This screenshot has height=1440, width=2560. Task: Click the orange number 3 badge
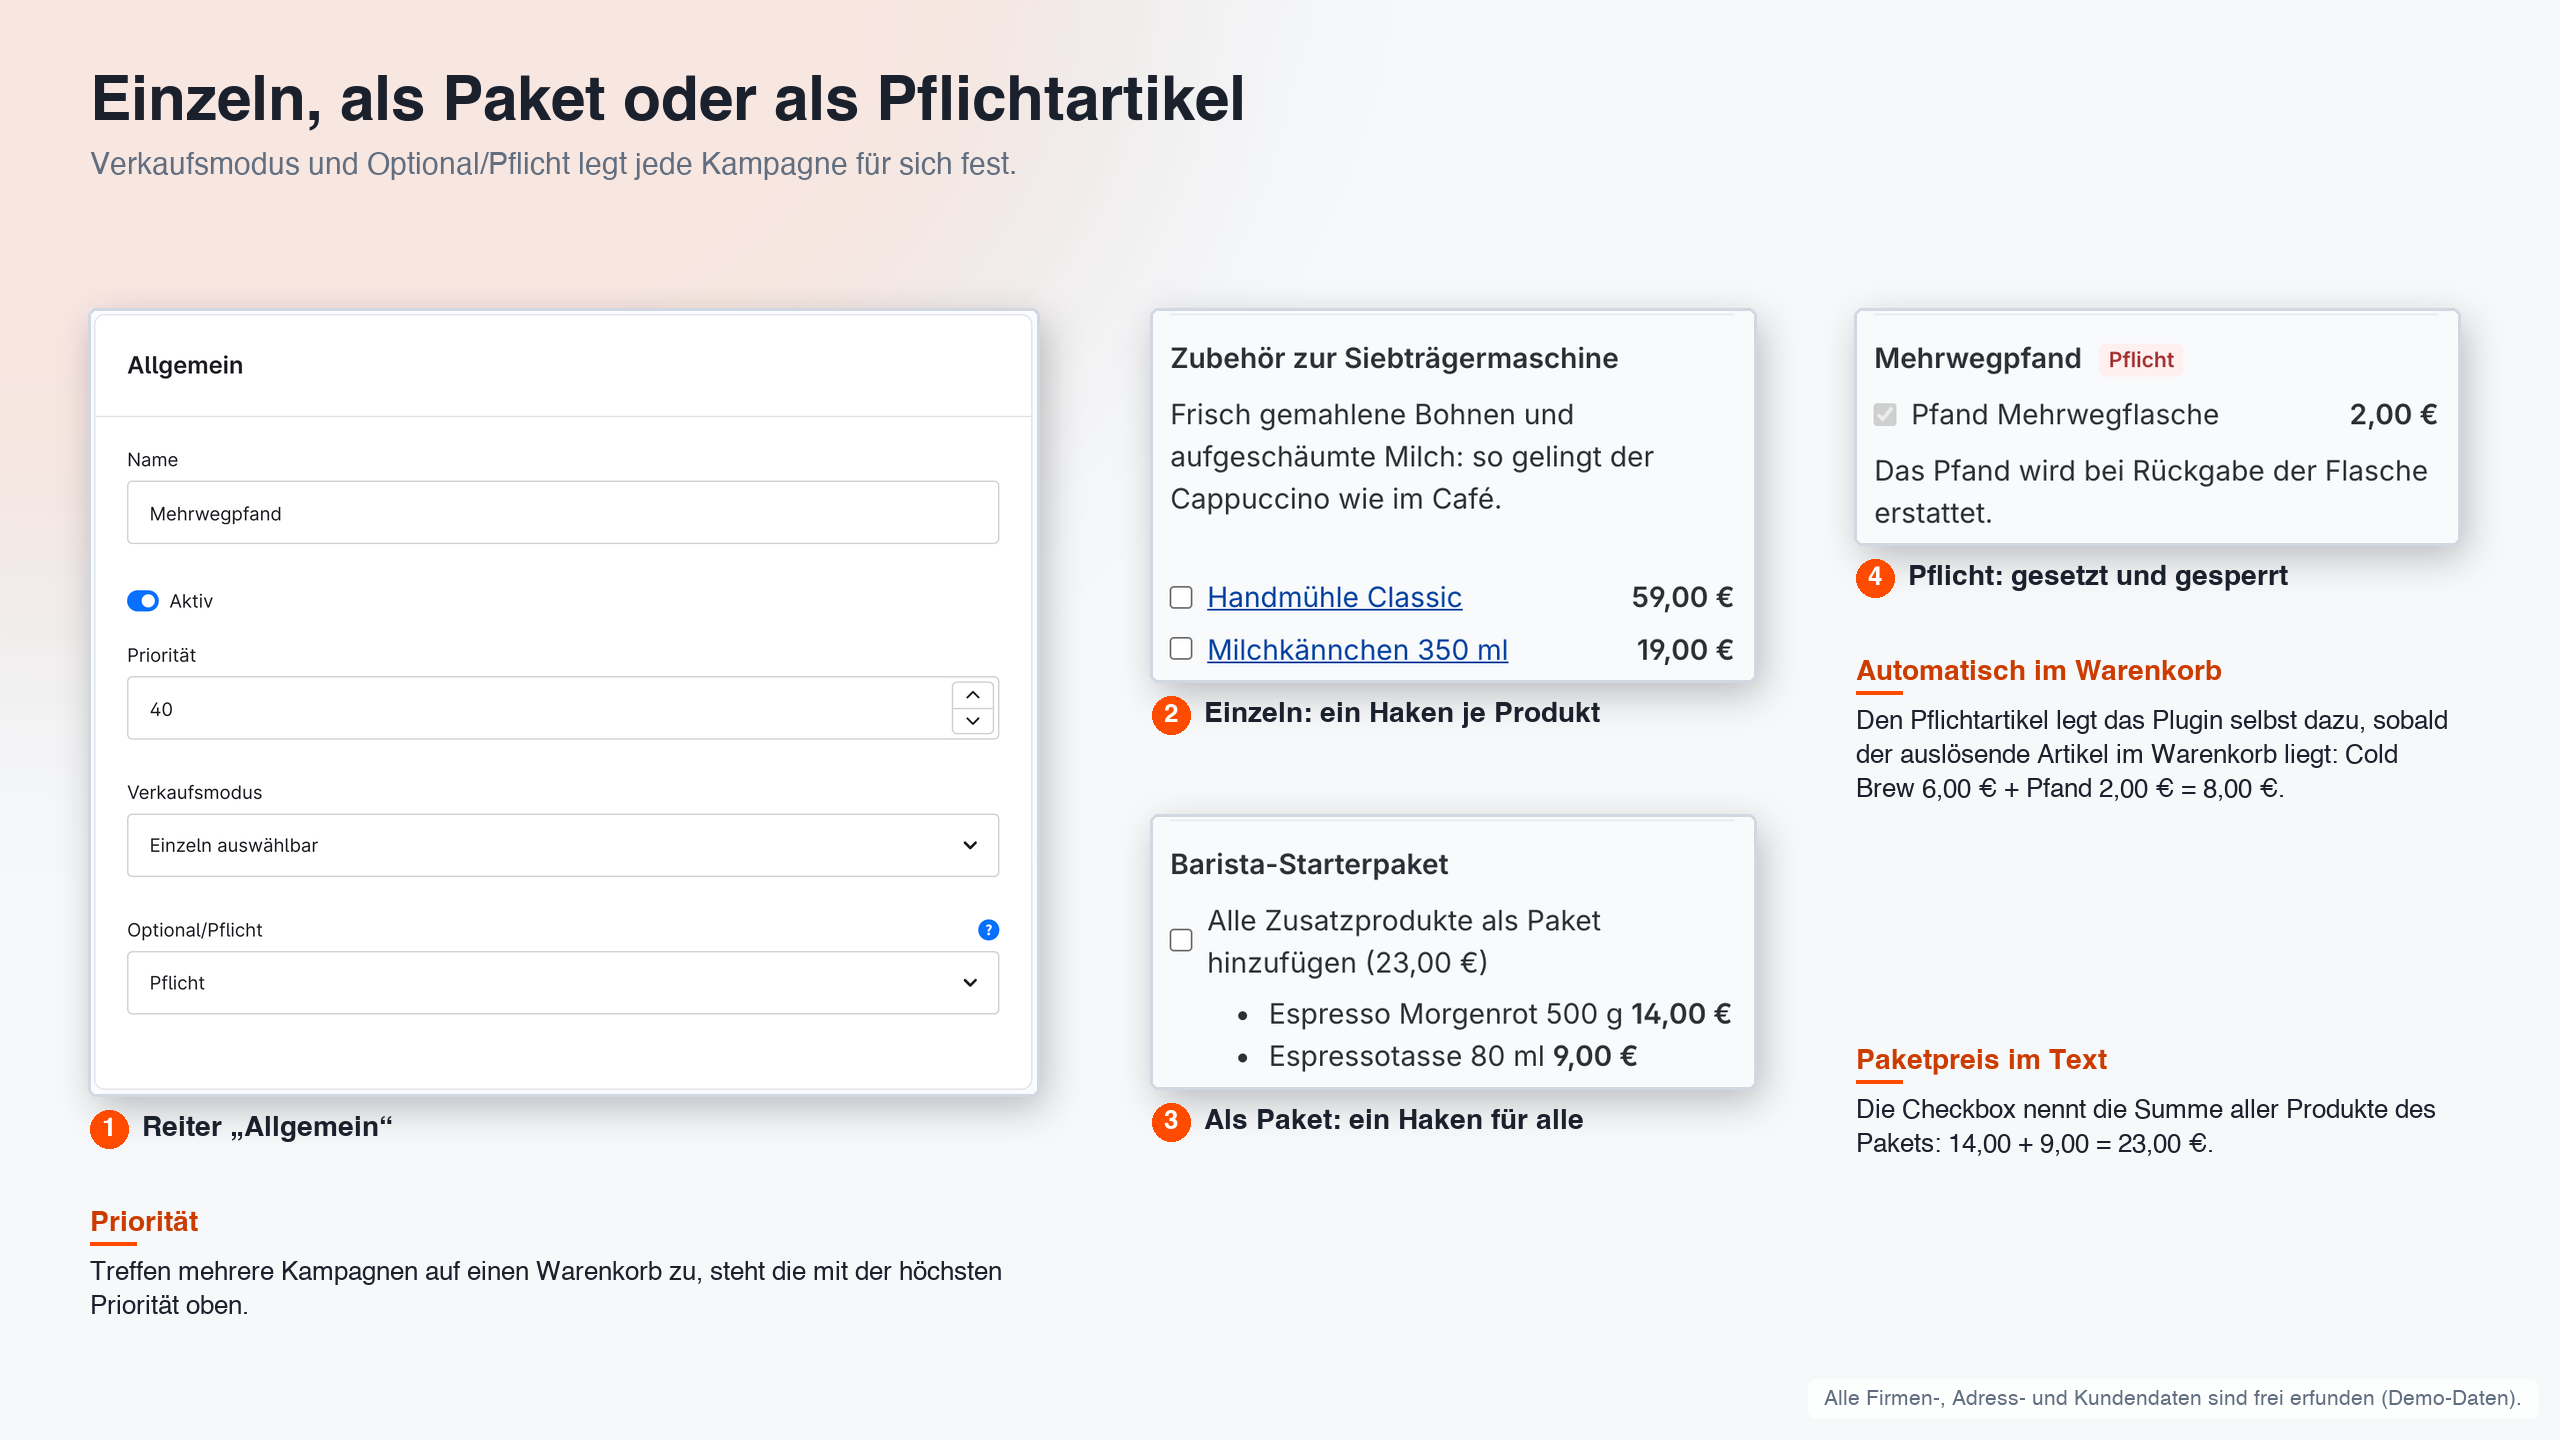(1171, 1121)
